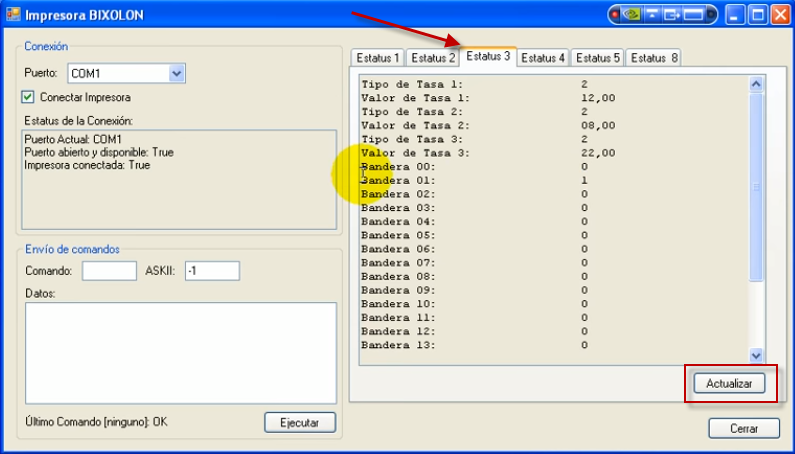Show the Estatus 8 tab
Viewport: 795px width, 454px height.
click(x=654, y=58)
